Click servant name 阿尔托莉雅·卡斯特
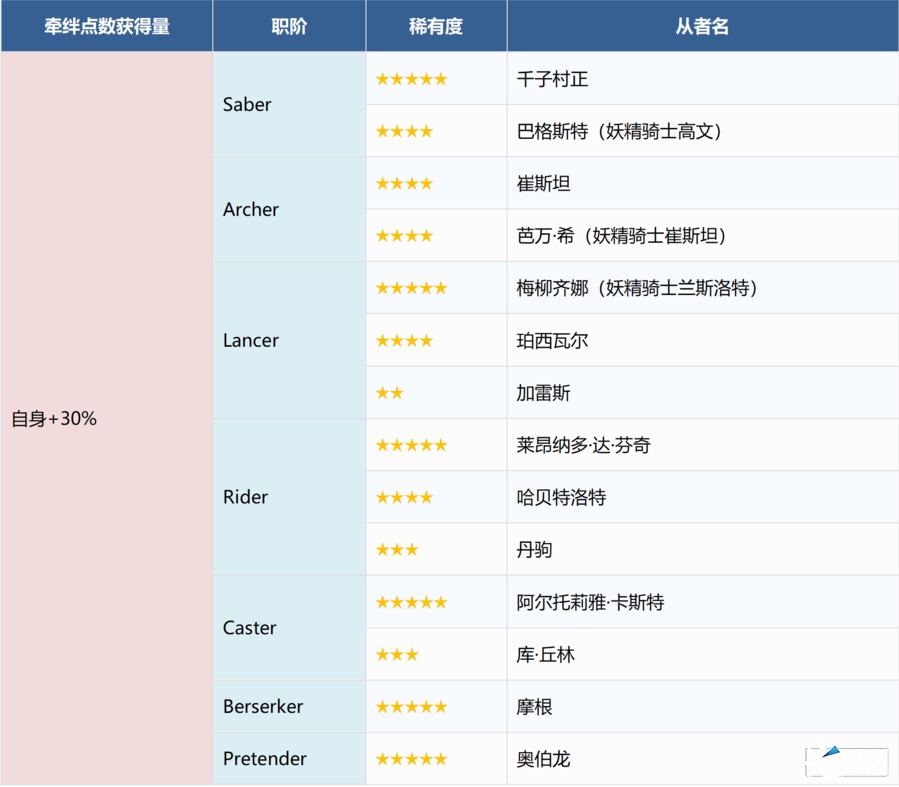This screenshot has height=787, width=899. [590, 602]
